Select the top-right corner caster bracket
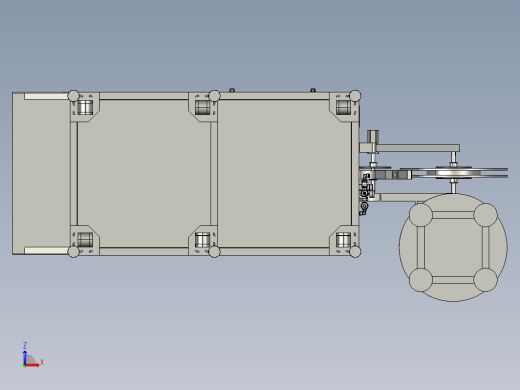This screenshot has height=390, width=520. point(344,107)
